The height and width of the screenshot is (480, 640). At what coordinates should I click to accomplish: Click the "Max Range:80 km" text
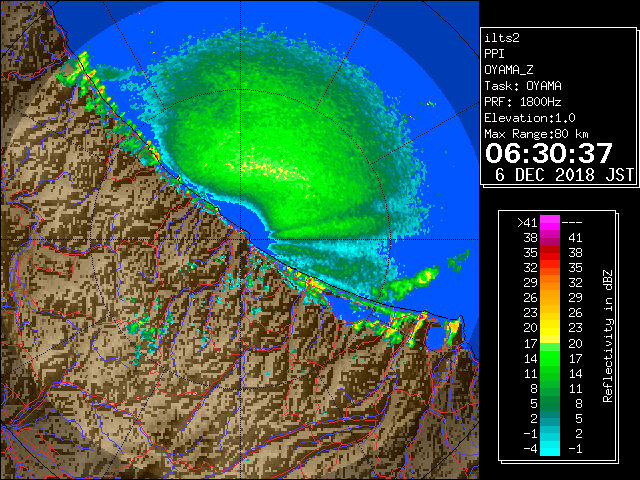pyautogui.click(x=536, y=134)
